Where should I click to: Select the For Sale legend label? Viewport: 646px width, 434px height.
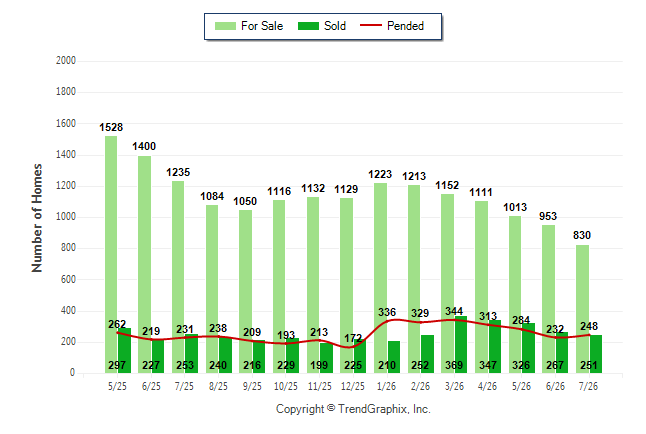coord(262,26)
